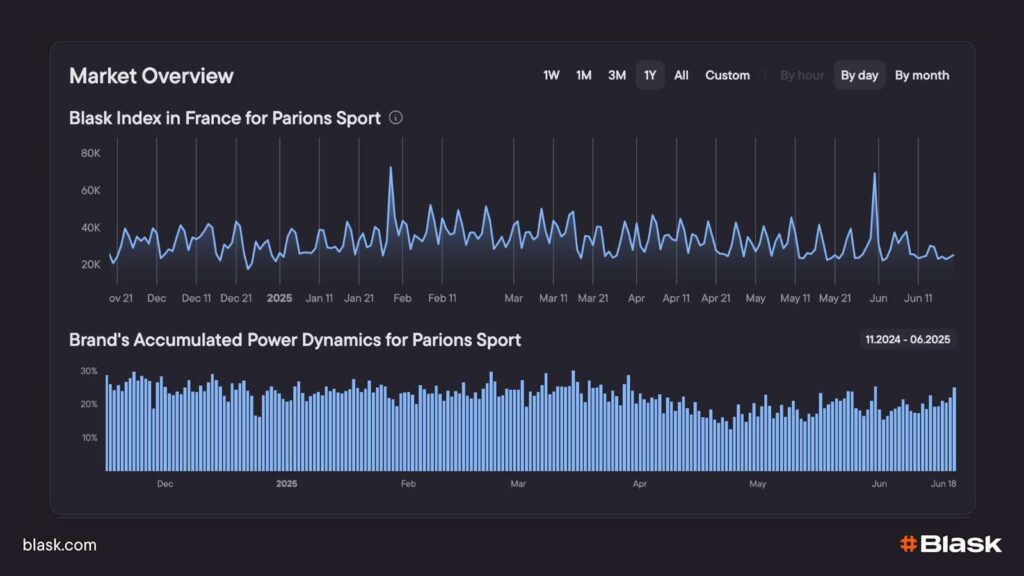Click the Brand's Accumulated Power Dynamics title
The width and height of the screenshot is (1024, 576).
click(295, 340)
